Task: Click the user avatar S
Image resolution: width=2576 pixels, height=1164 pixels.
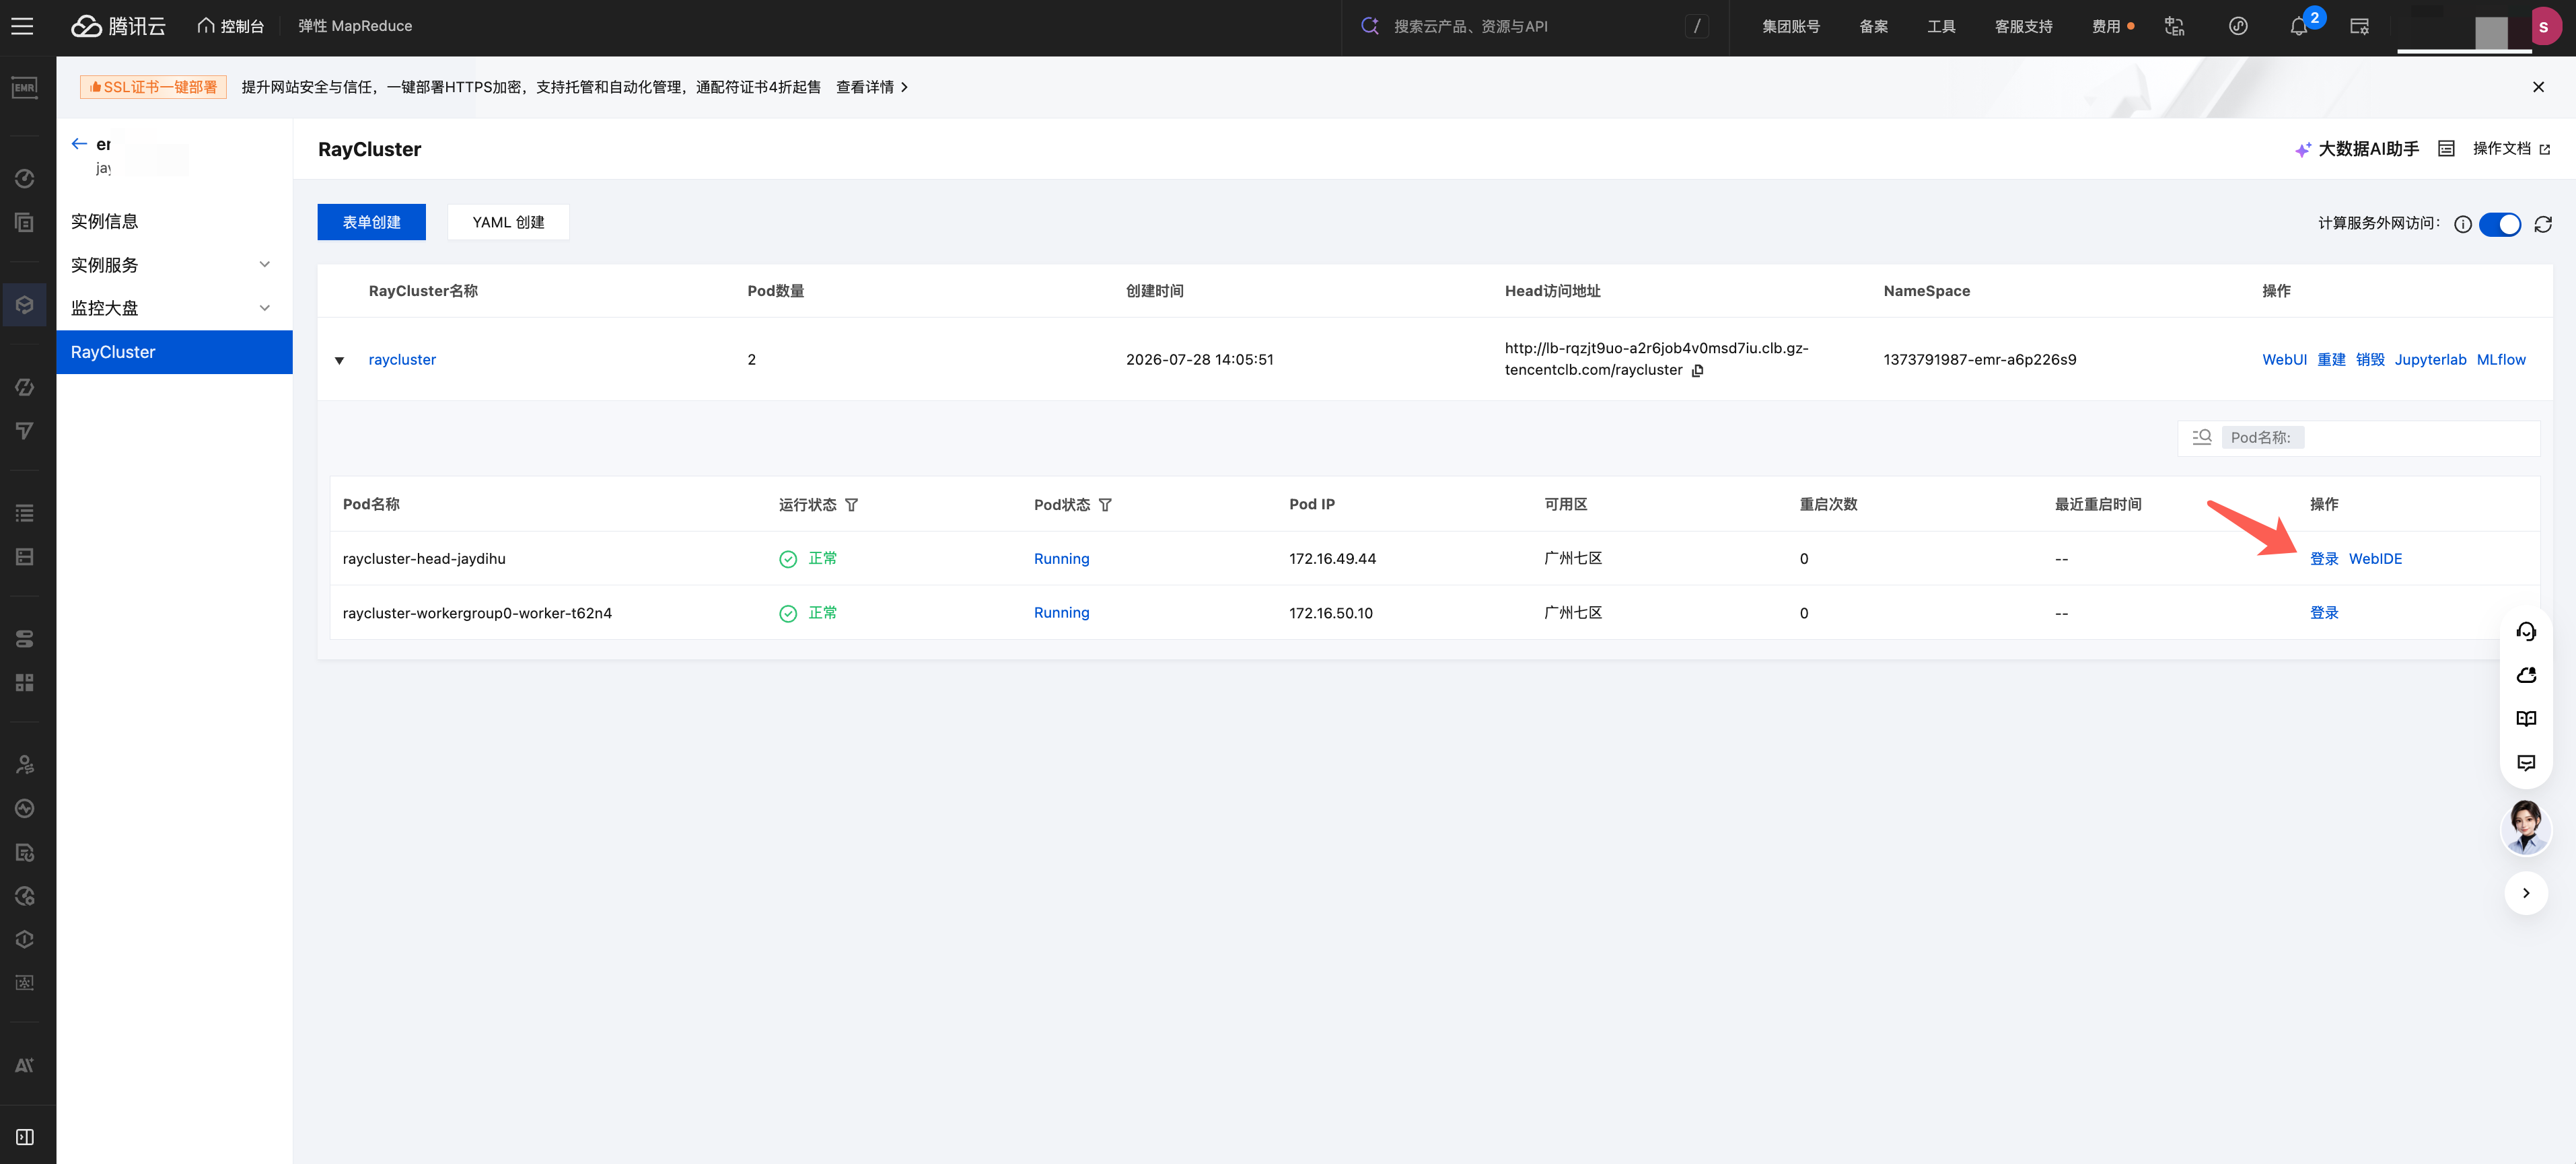Action: (2543, 27)
